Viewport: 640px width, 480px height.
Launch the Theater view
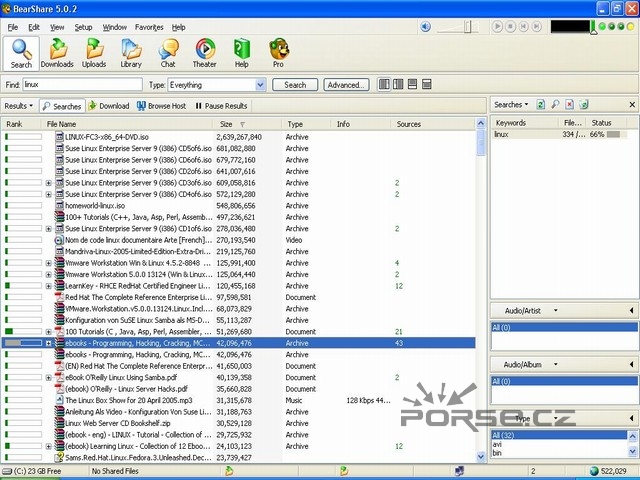coord(204,52)
